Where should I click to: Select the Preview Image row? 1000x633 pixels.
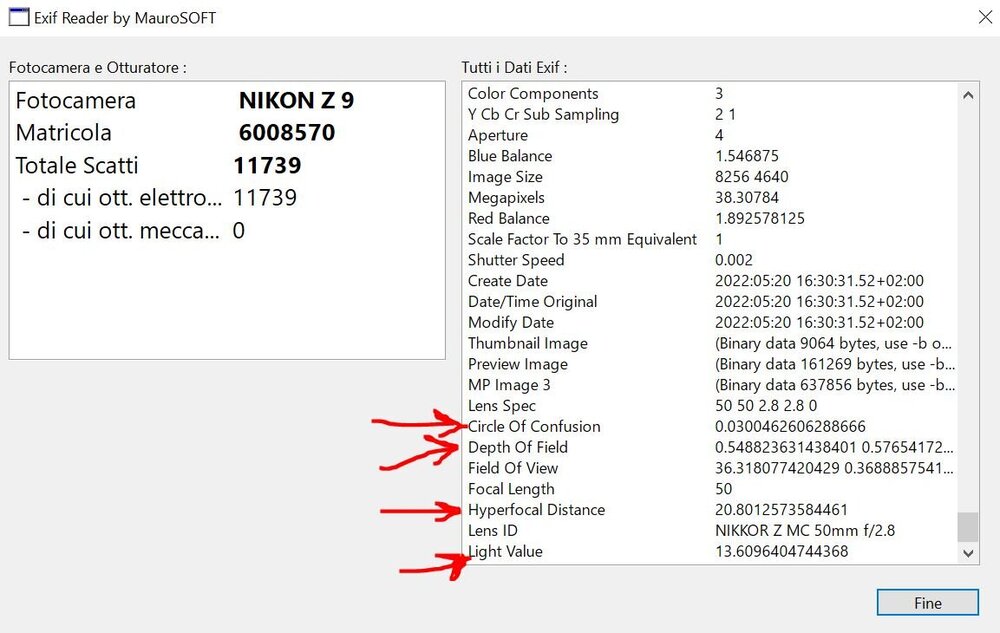coord(710,364)
